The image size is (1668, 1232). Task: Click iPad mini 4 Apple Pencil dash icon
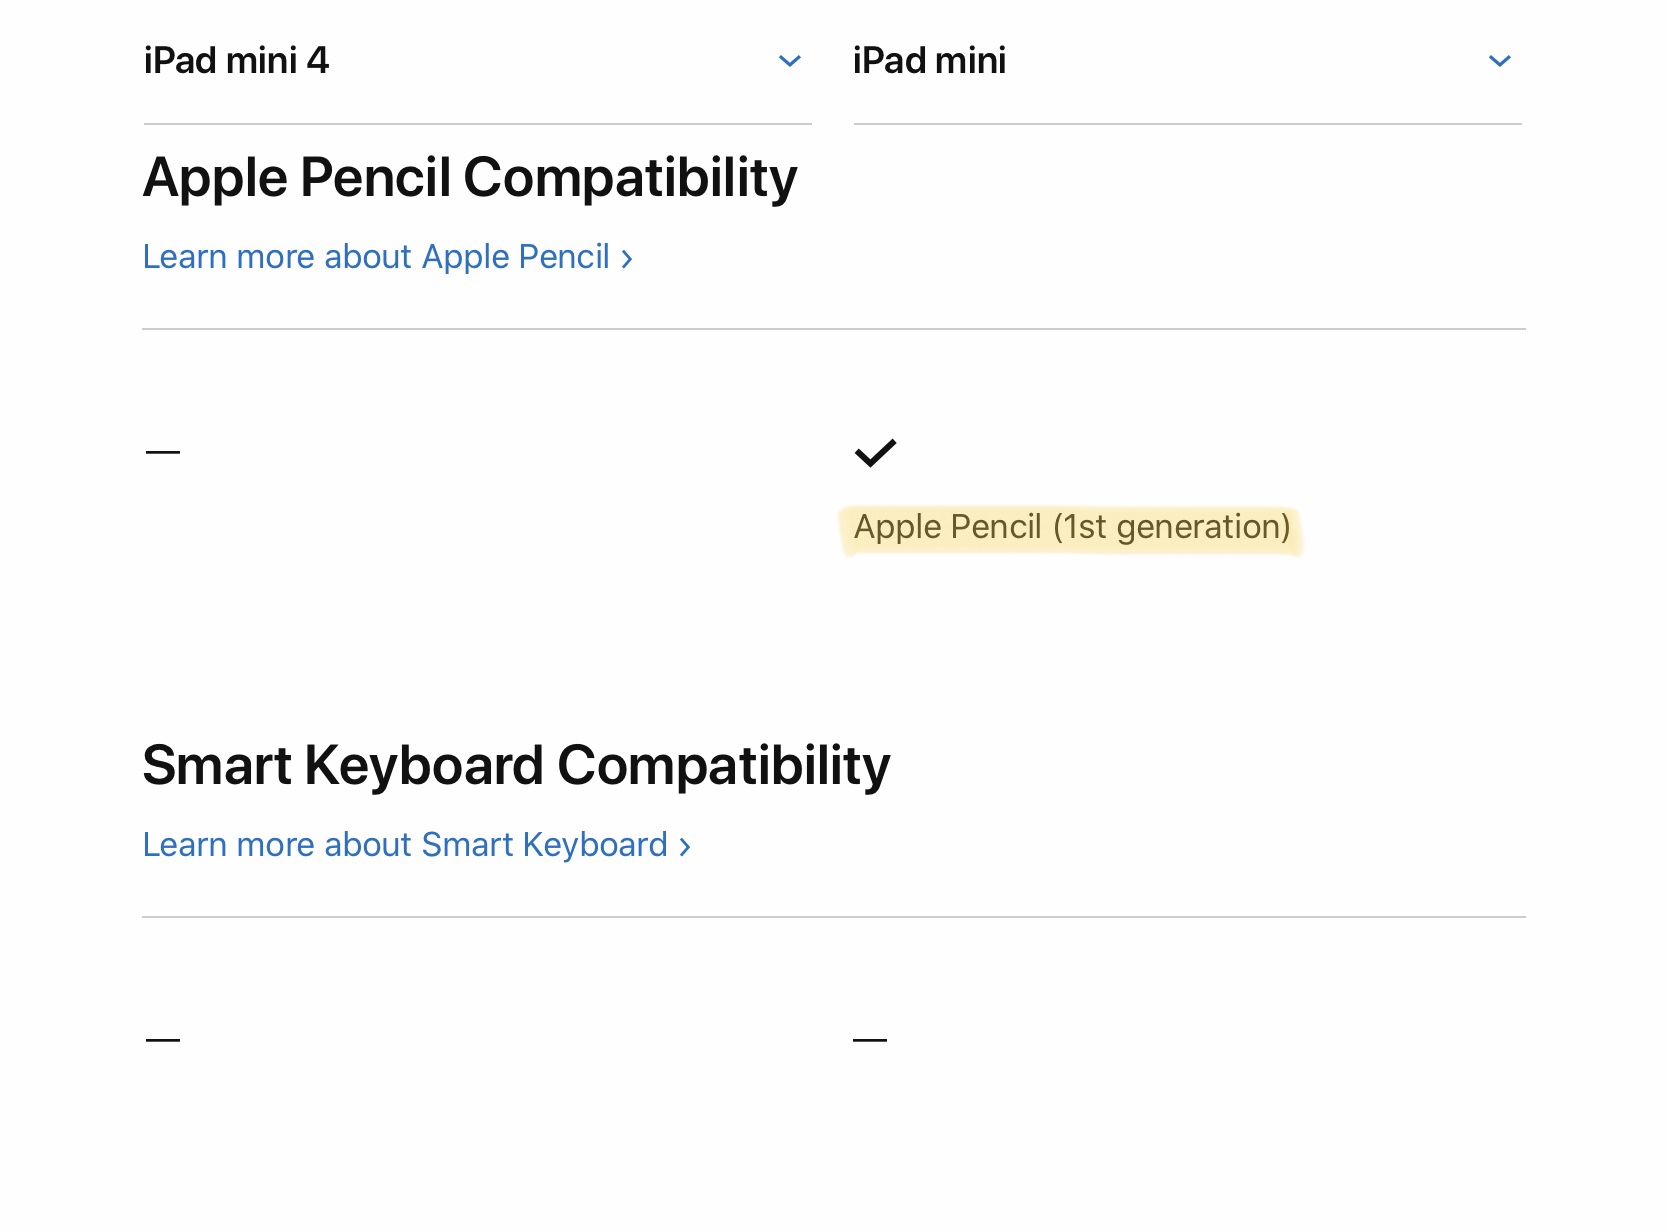[163, 452]
